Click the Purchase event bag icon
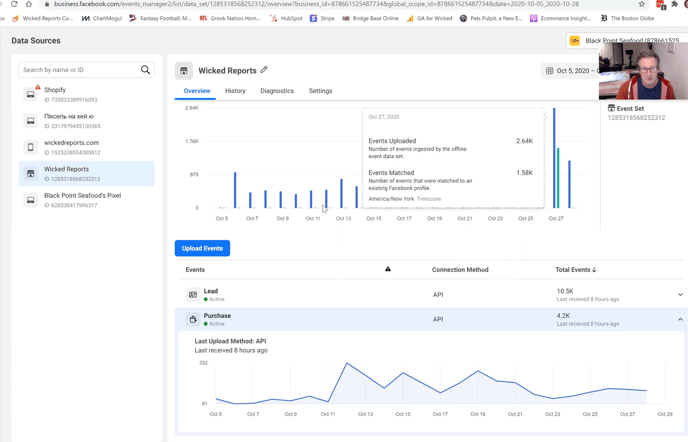Viewport: 688px width, 442px height. (193, 319)
